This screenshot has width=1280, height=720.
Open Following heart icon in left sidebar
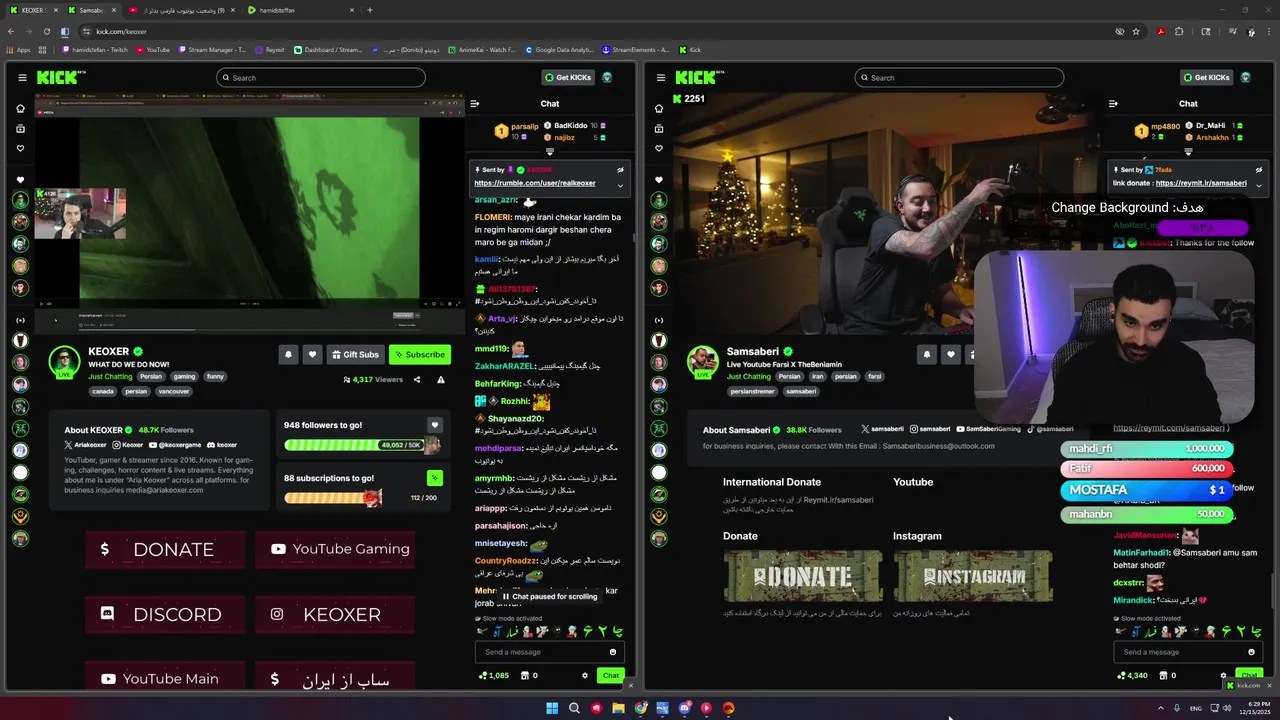pyautogui.click(x=20, y=148)
